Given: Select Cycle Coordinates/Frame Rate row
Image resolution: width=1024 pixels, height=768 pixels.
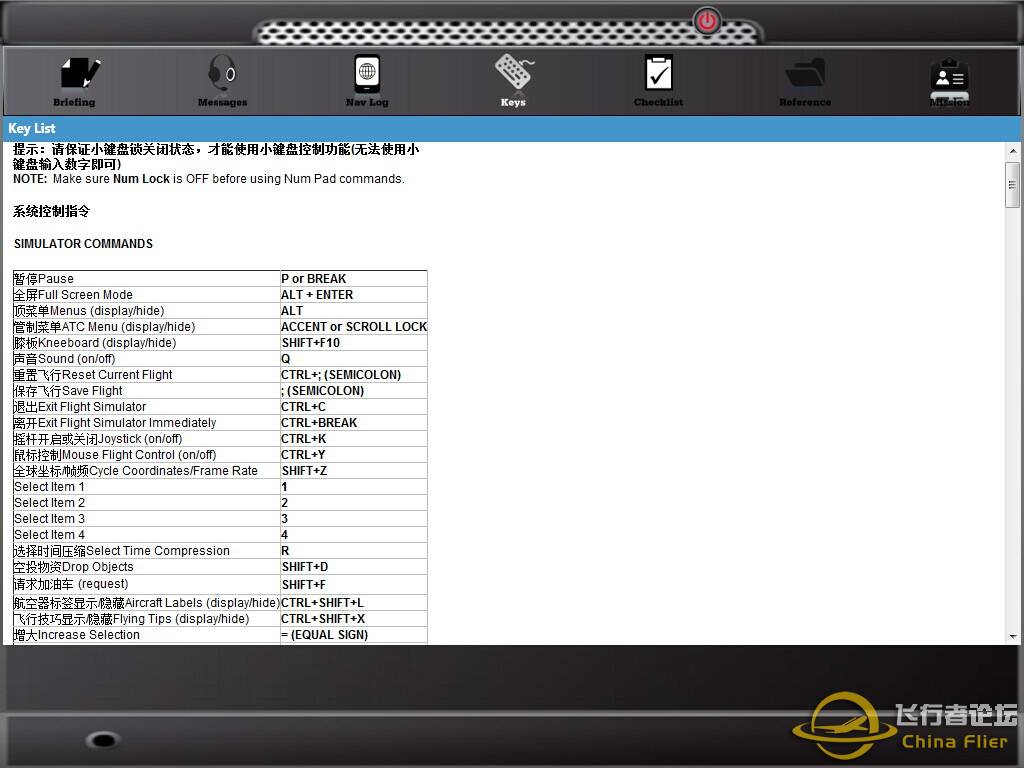Looking at the screenshot, I should pos(220,471).
